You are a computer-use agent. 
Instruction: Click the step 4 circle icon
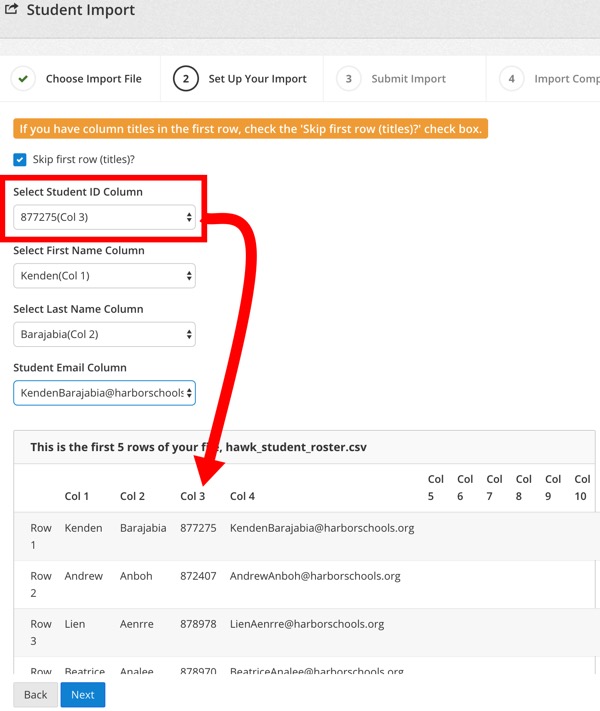pos(512,78)
